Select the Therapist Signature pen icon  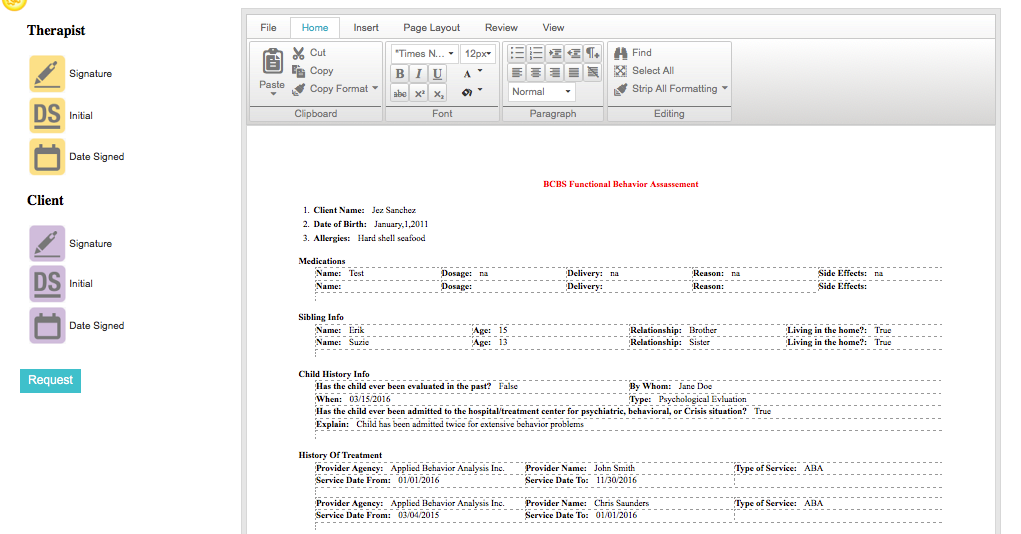(47, 74)
